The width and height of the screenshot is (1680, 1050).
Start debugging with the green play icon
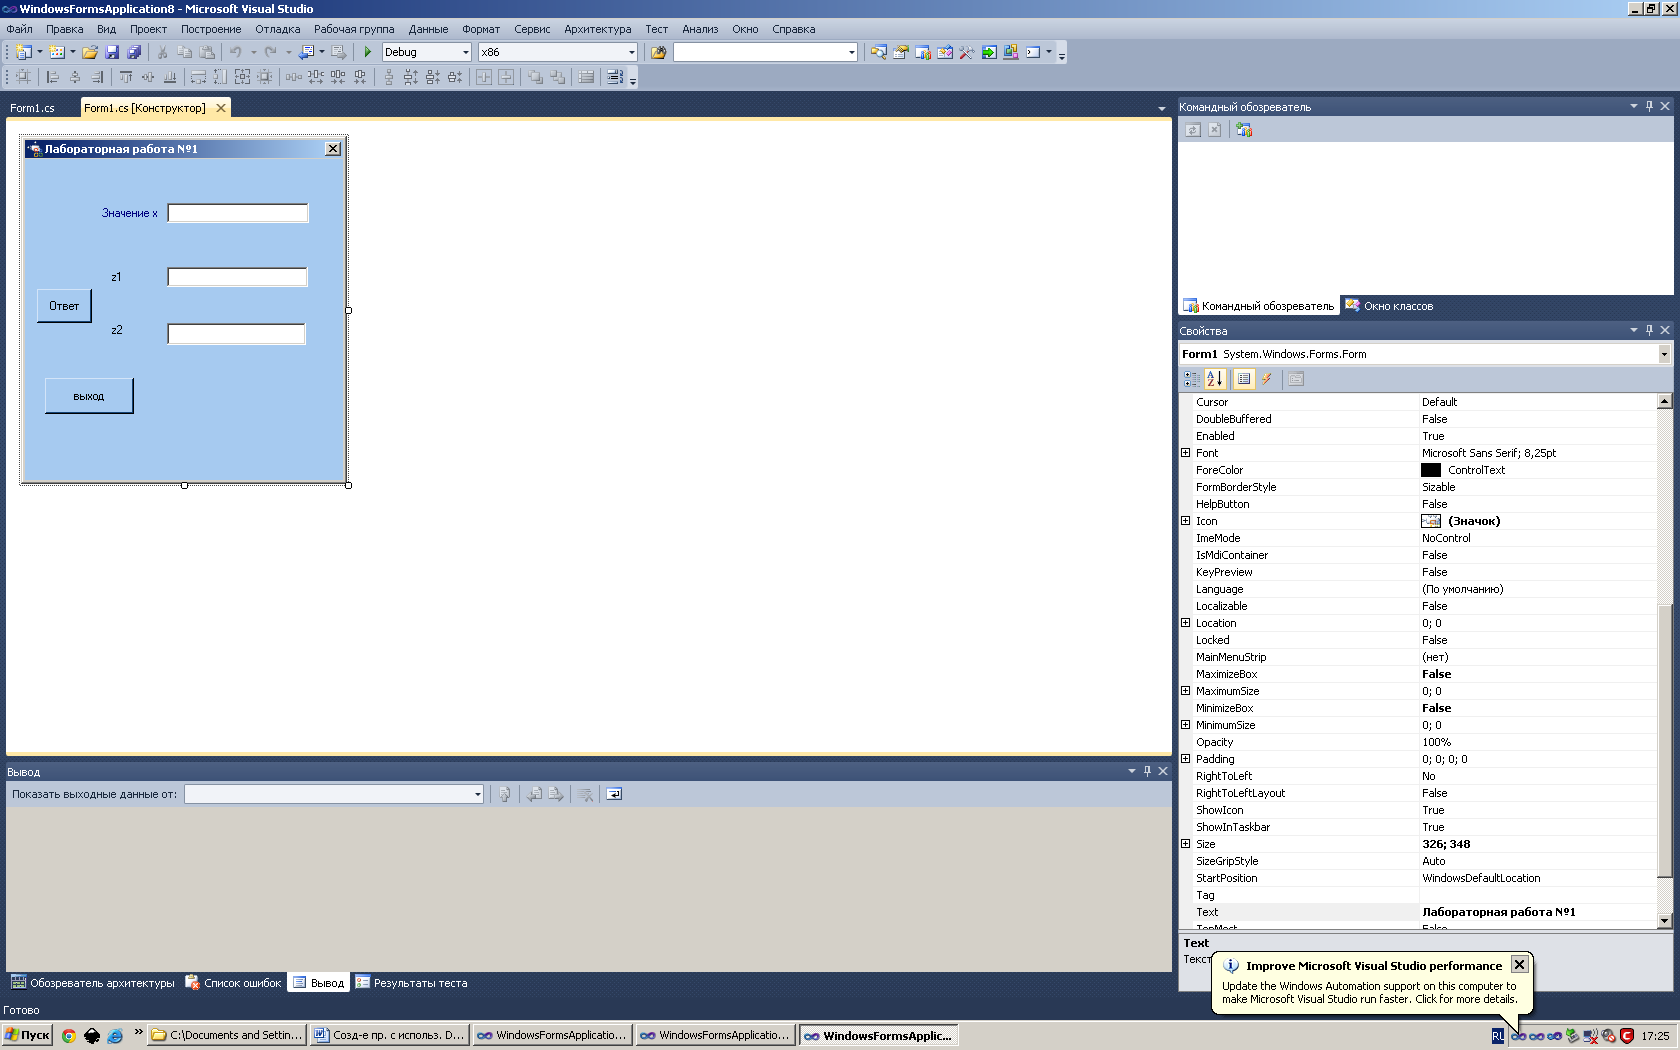pos(367,52)
